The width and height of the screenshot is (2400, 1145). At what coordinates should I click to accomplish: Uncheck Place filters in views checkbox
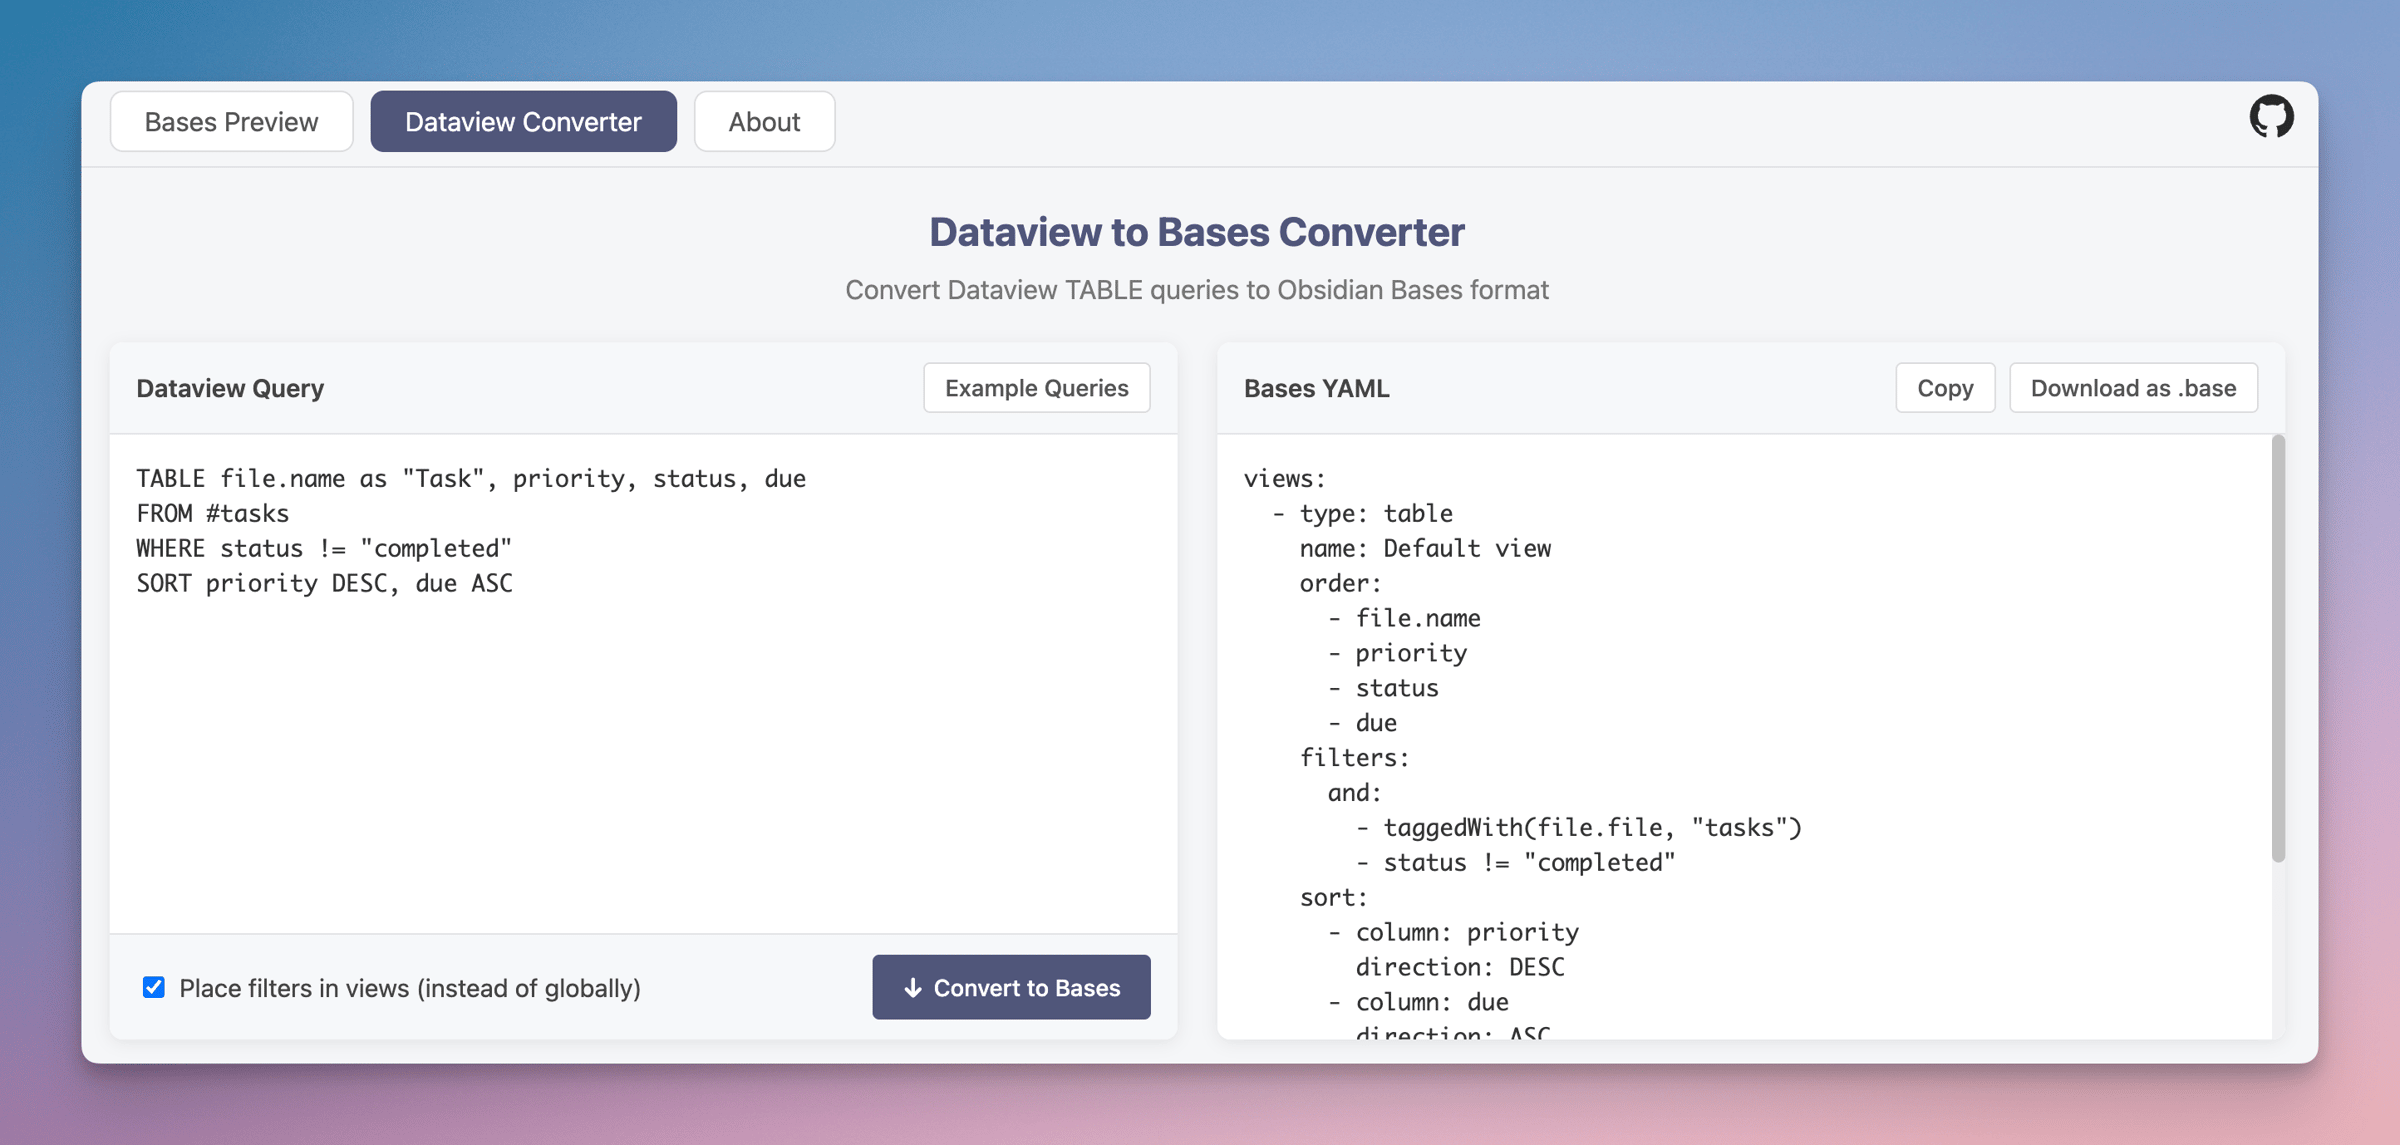(154, 987)
